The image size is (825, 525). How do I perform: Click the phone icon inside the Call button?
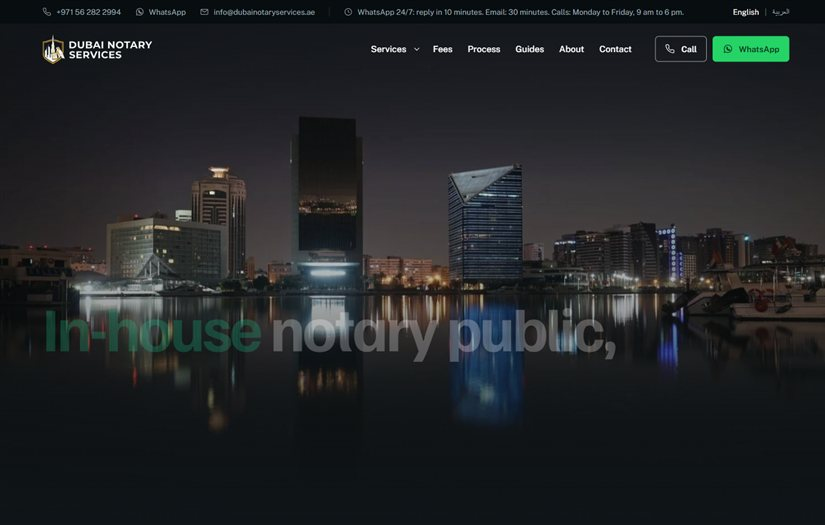[670, 49]
